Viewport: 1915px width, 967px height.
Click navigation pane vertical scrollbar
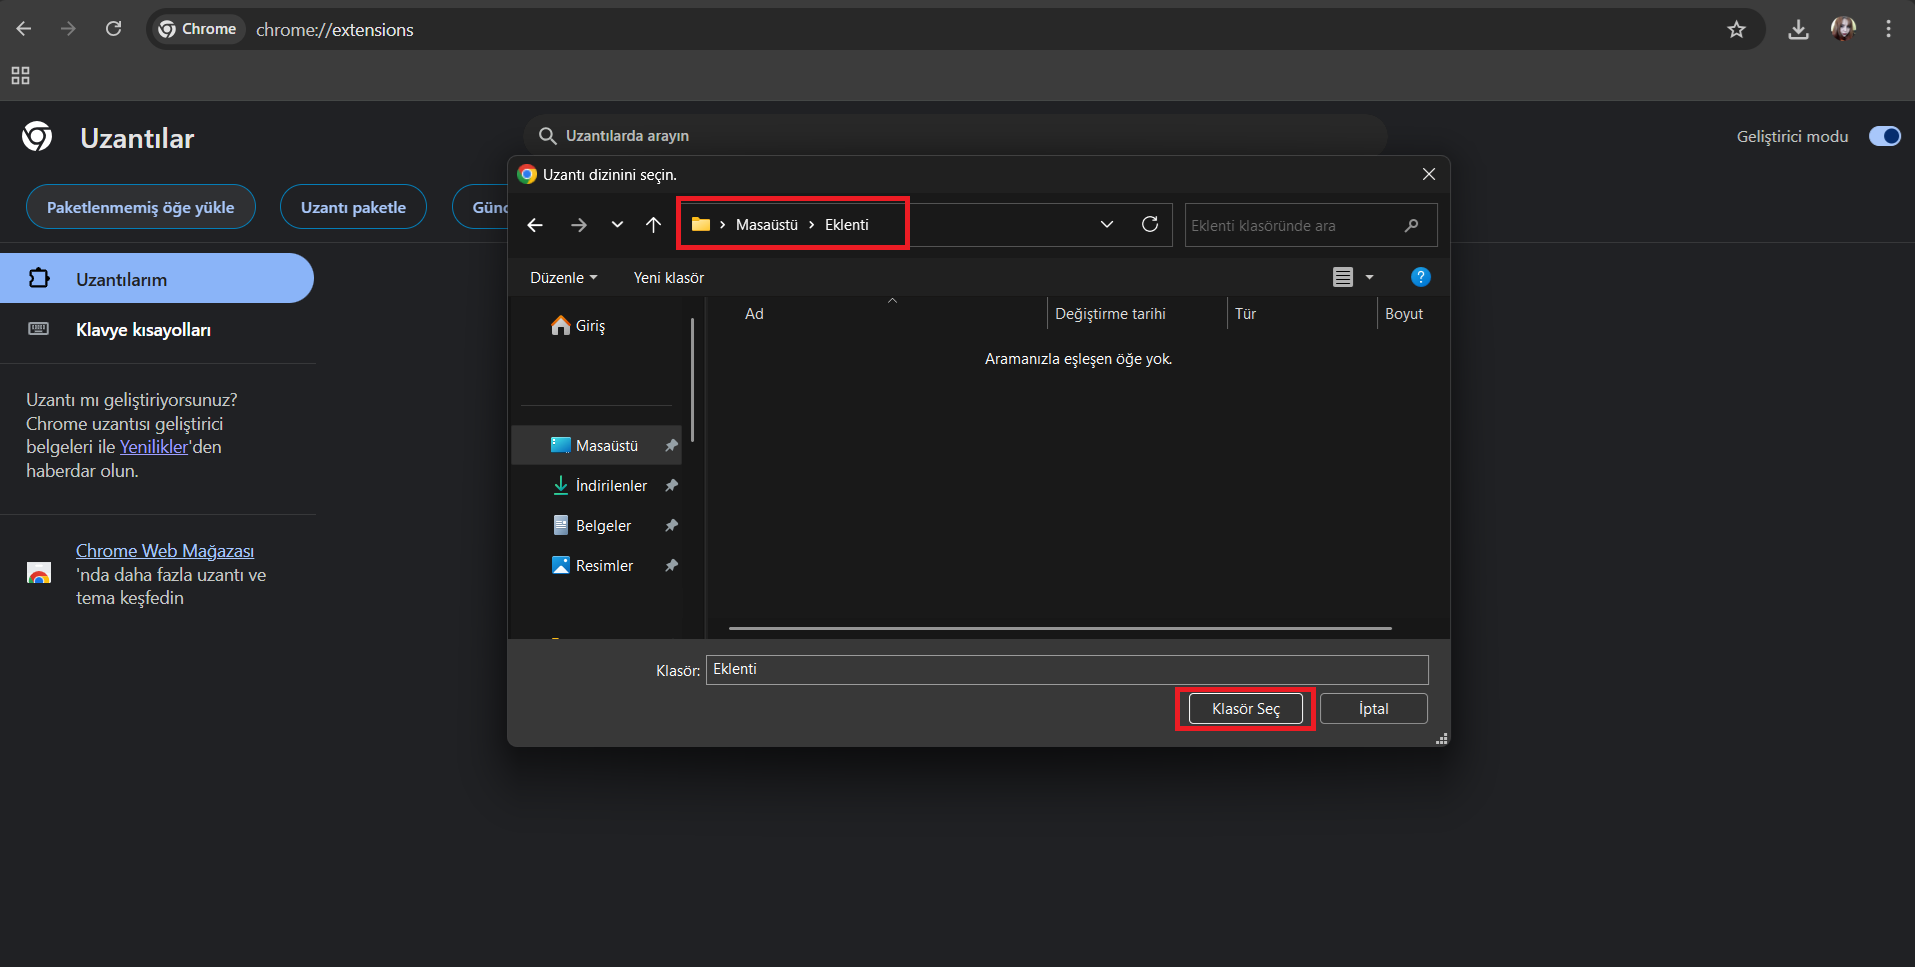pos(692,380)
